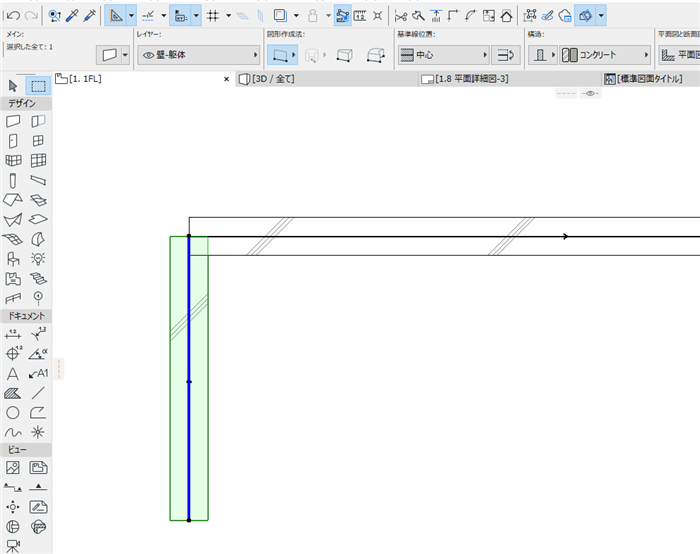Select the Stair tool
The image size is (700, 554).
pos(38,279)
